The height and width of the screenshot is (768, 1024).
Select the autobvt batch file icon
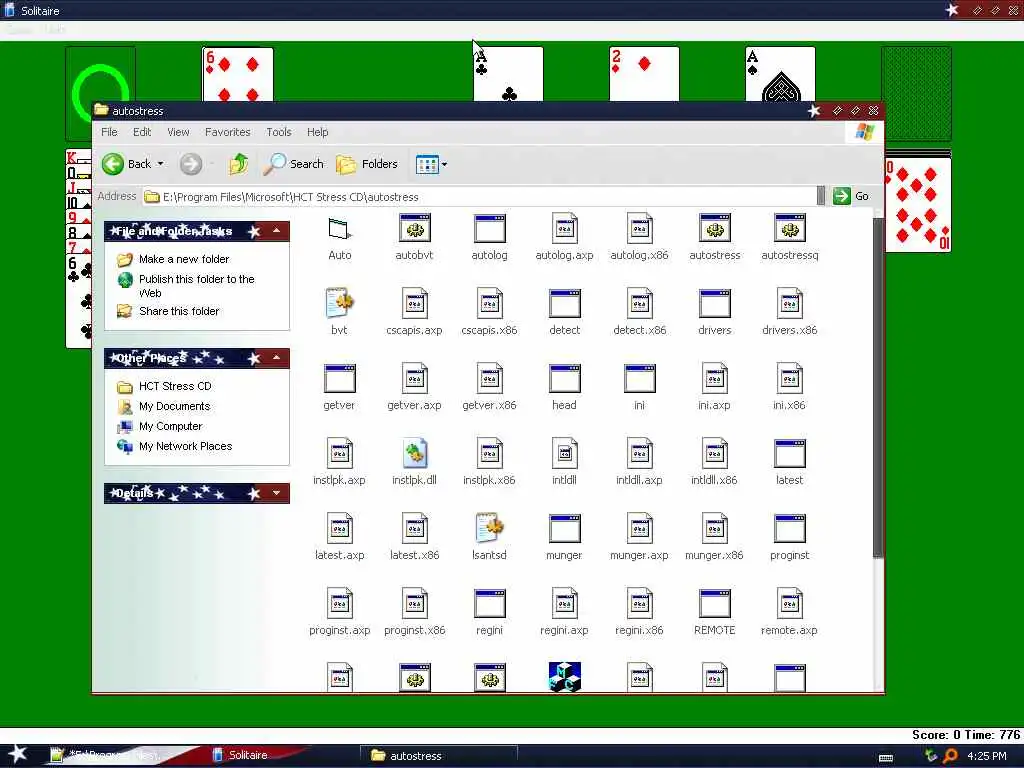point(414,229)
